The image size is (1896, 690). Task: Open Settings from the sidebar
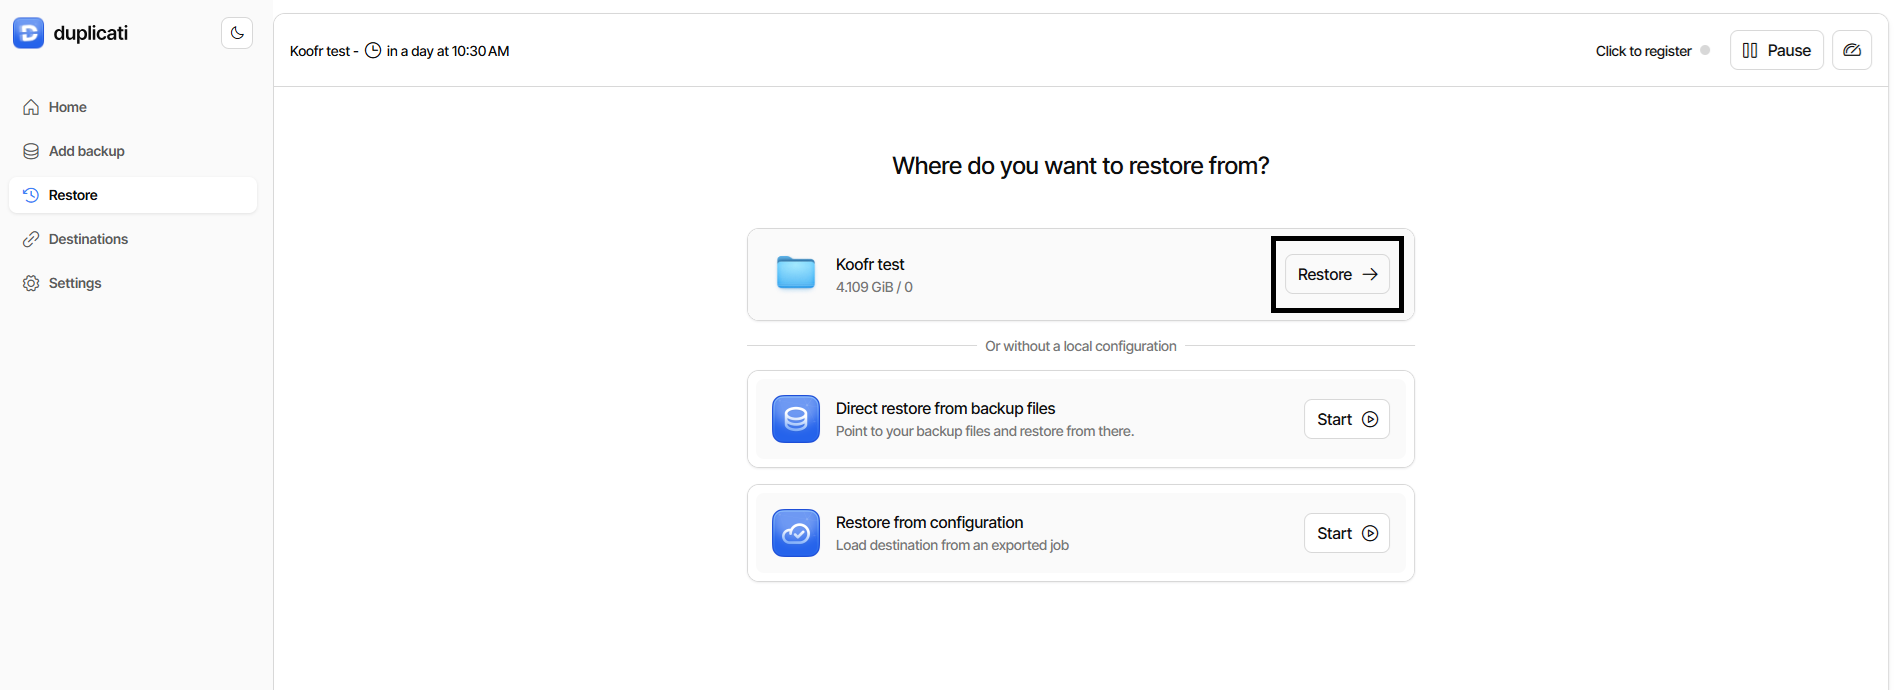(133, 283)
